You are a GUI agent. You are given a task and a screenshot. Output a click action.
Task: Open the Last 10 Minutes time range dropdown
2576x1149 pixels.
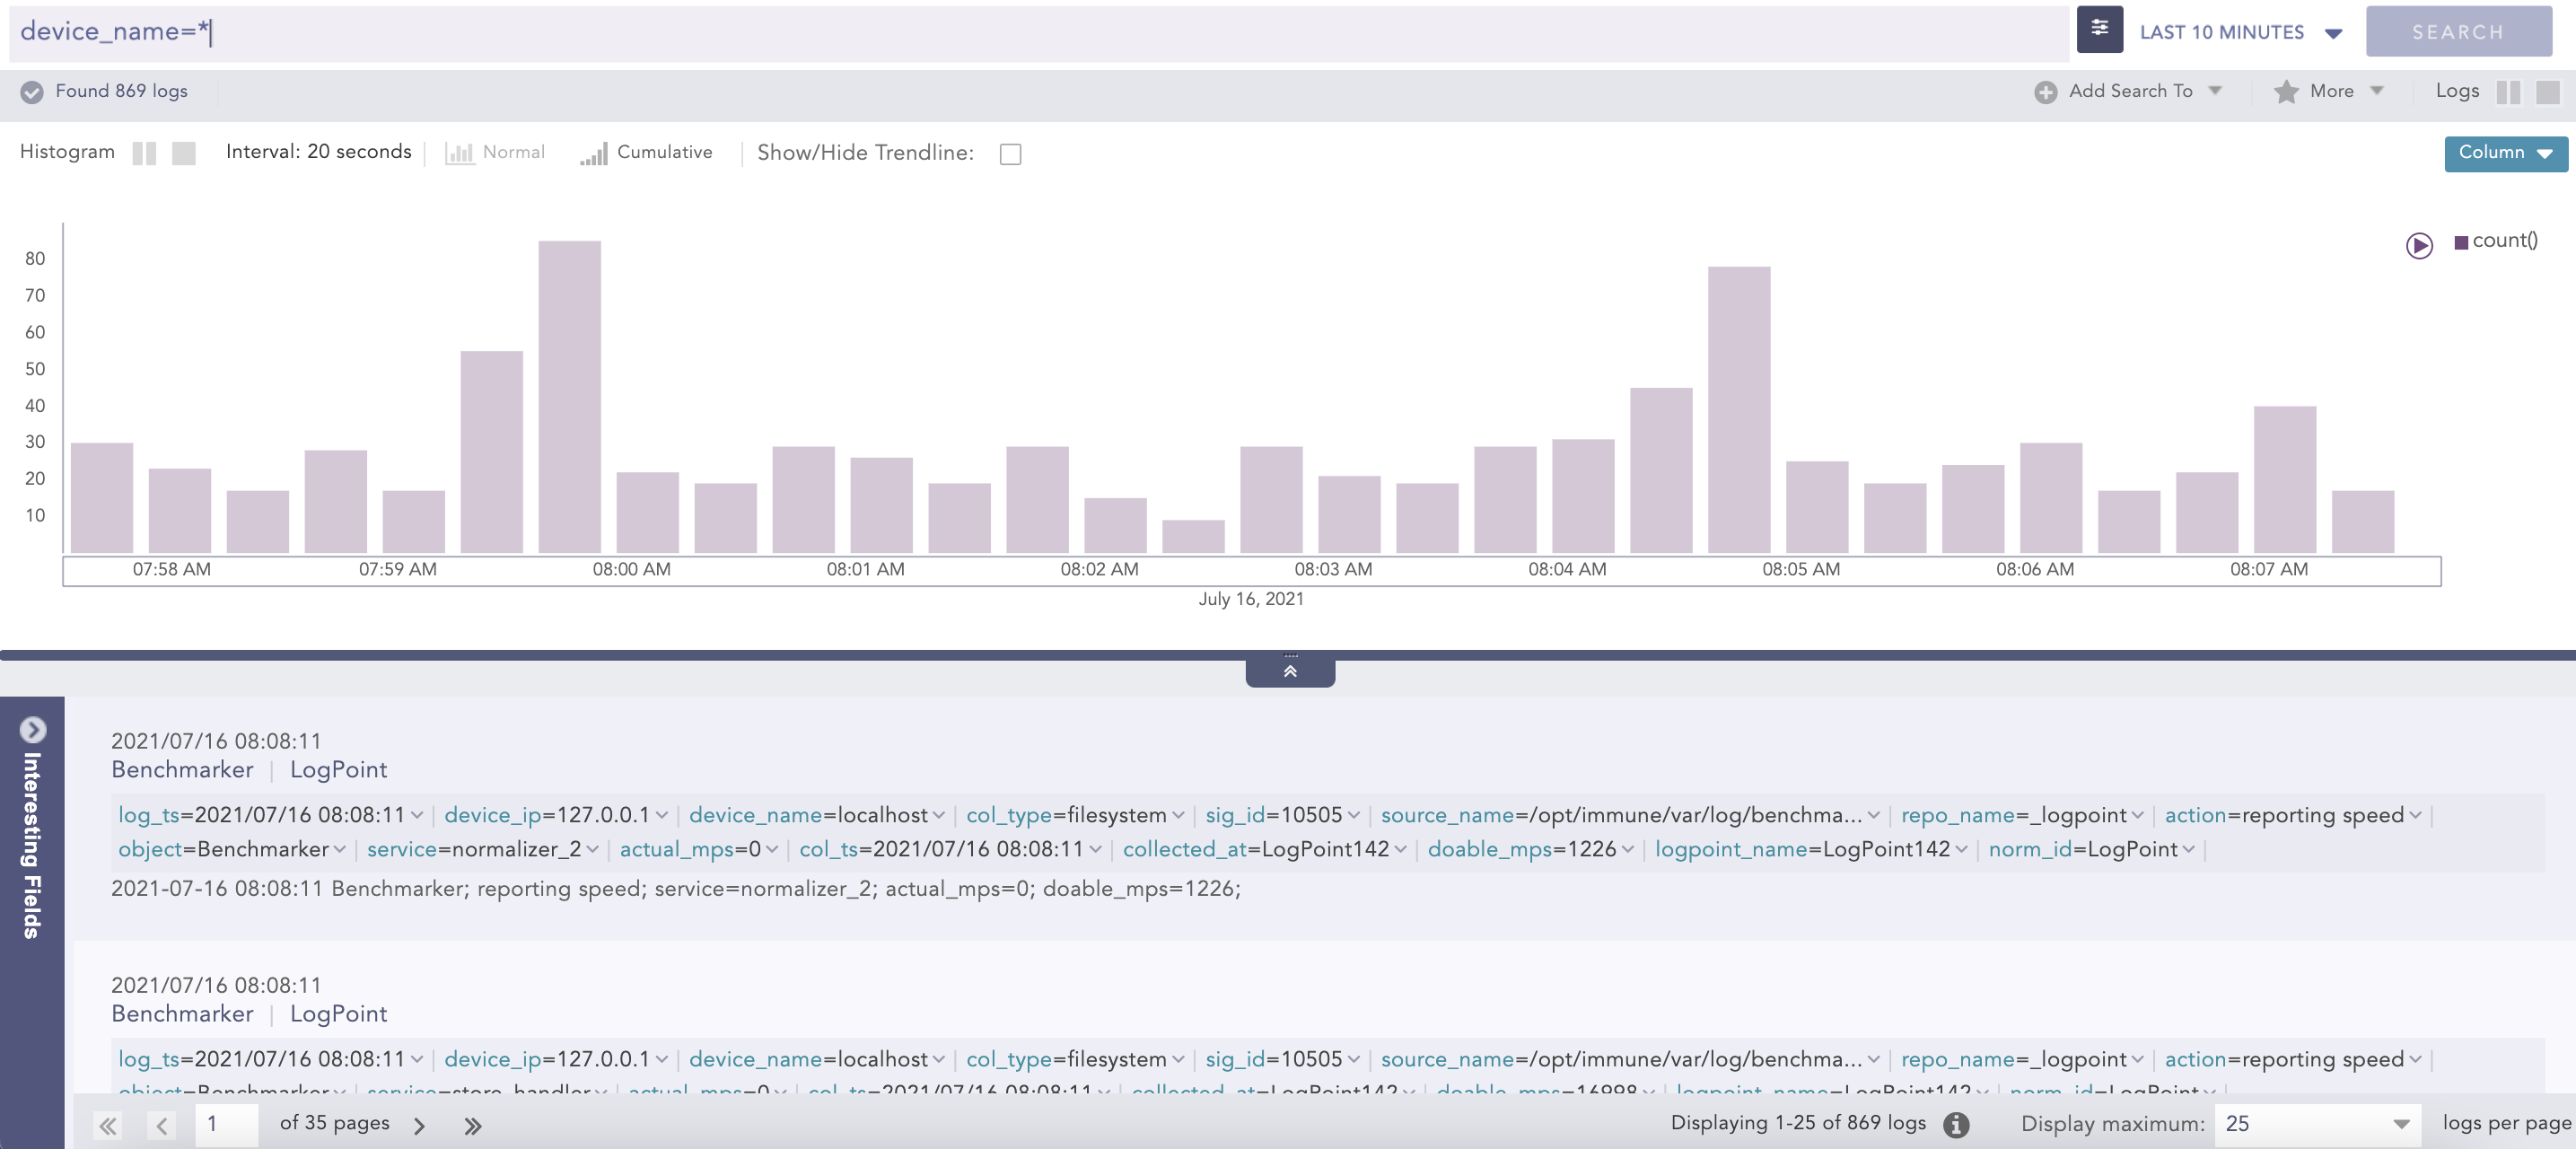click(x=2240, y=32)
